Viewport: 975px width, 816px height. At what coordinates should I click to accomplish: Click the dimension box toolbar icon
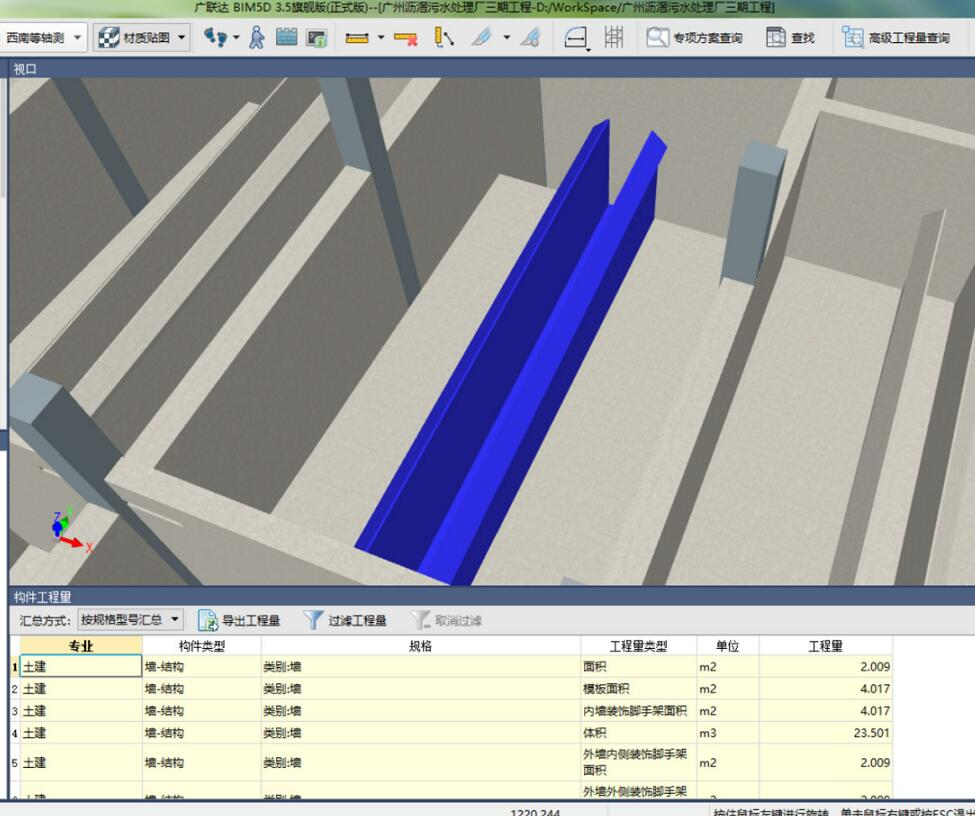tap(576, 38)
